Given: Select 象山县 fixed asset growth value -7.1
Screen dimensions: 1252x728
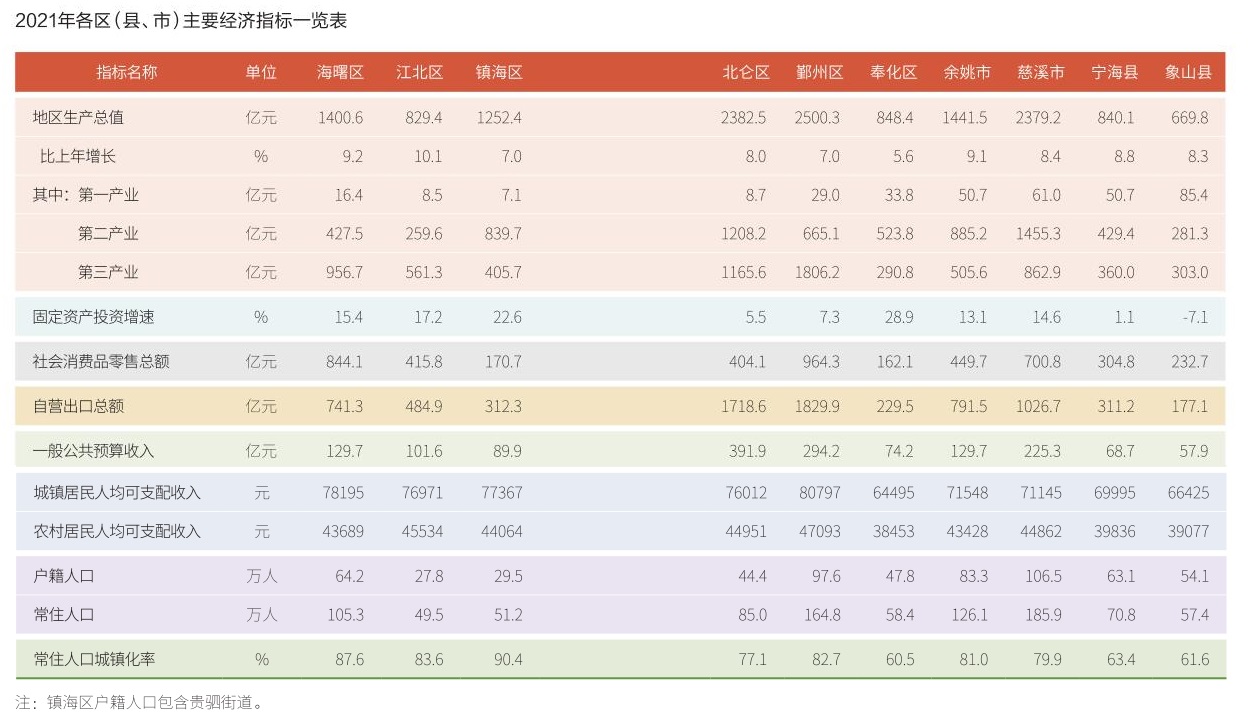Looking at the screenshot, I should [1193, 317].
